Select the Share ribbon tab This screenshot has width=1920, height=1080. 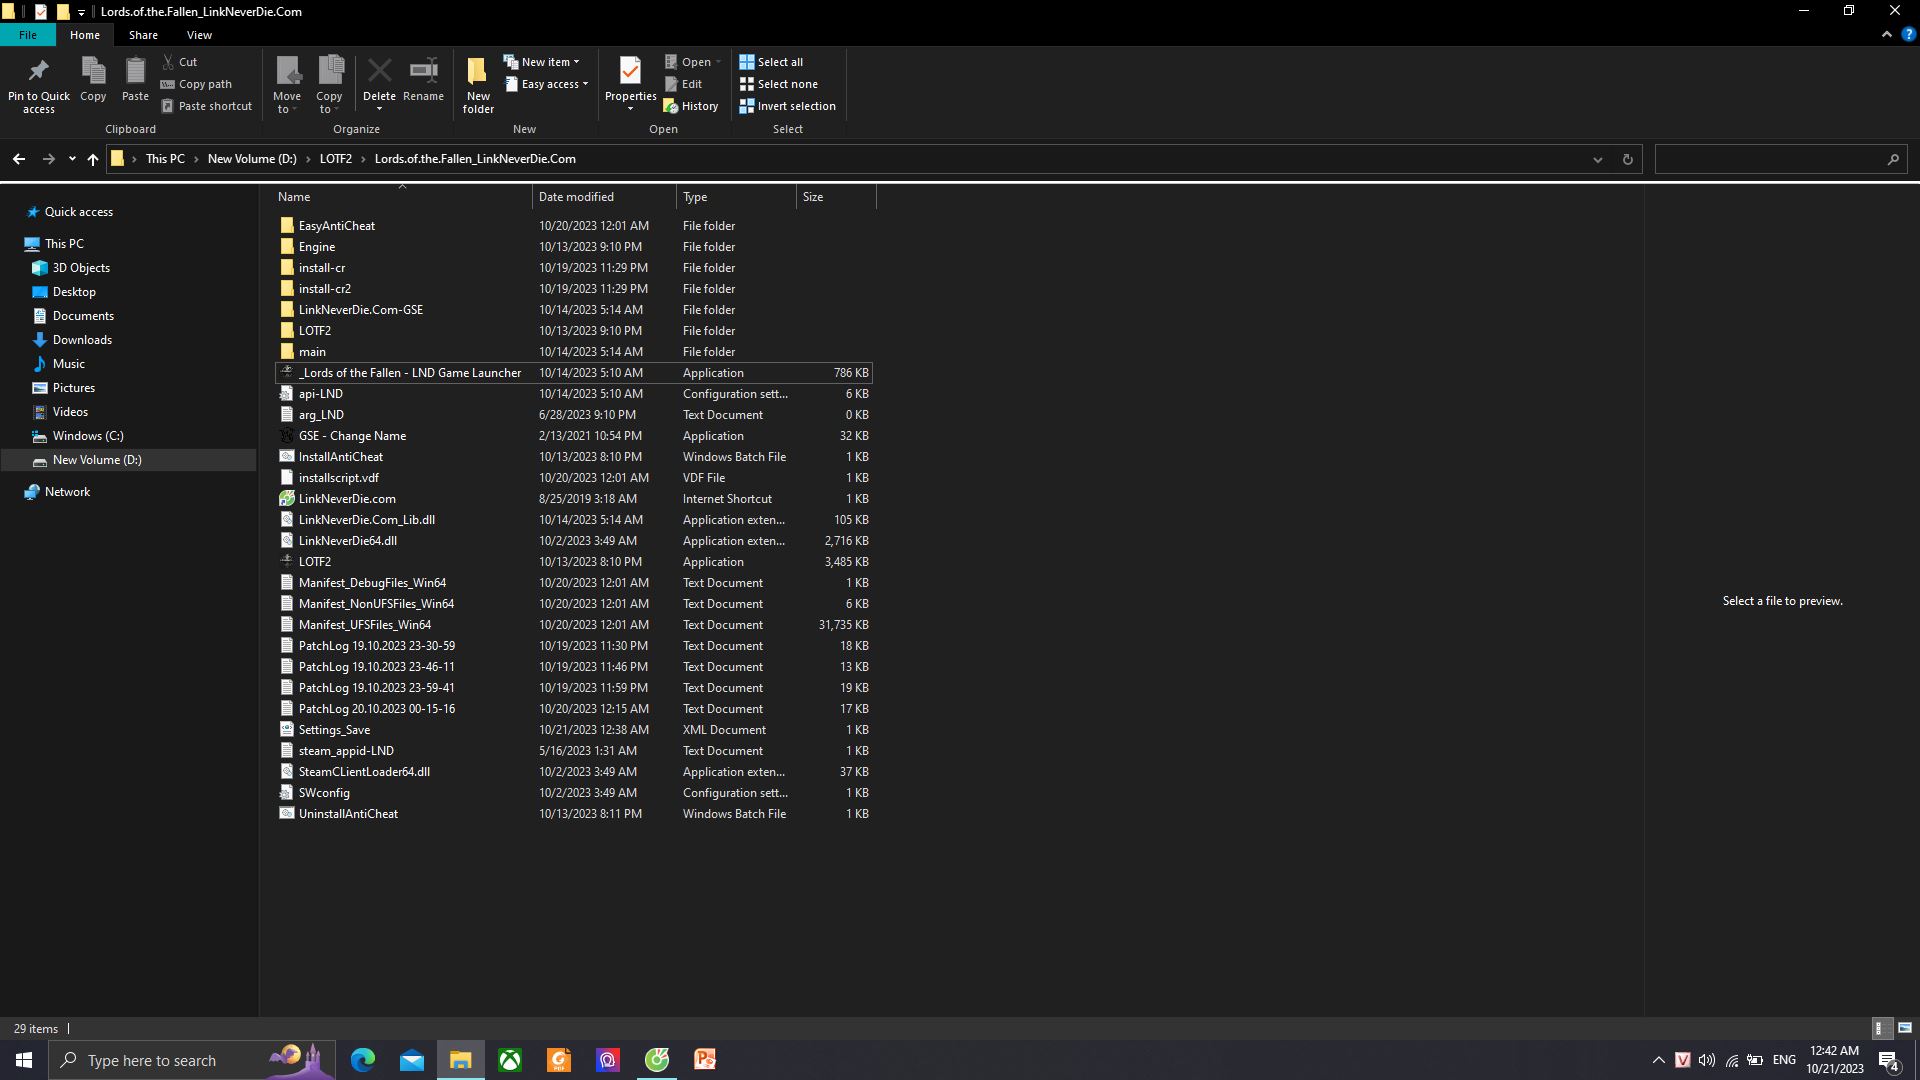(x=144, y=36)
